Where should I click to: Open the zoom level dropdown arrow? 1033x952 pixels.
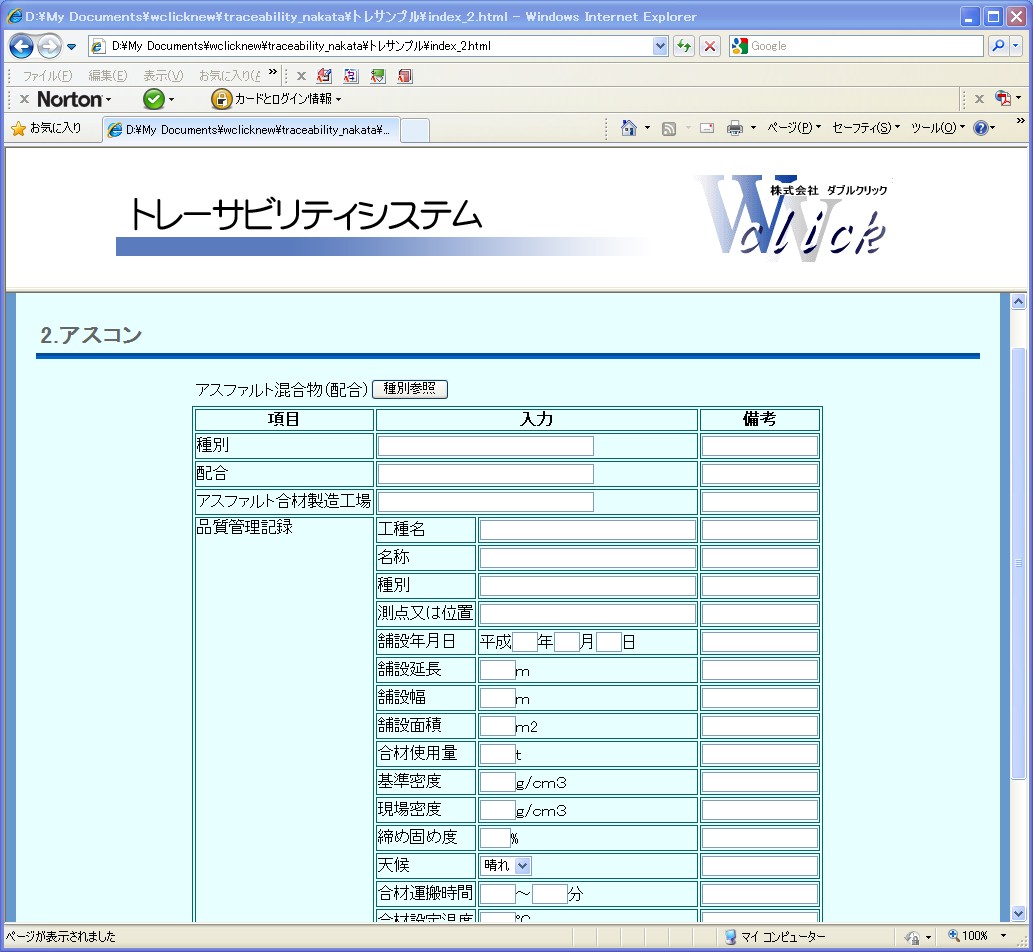point(1003,936)
